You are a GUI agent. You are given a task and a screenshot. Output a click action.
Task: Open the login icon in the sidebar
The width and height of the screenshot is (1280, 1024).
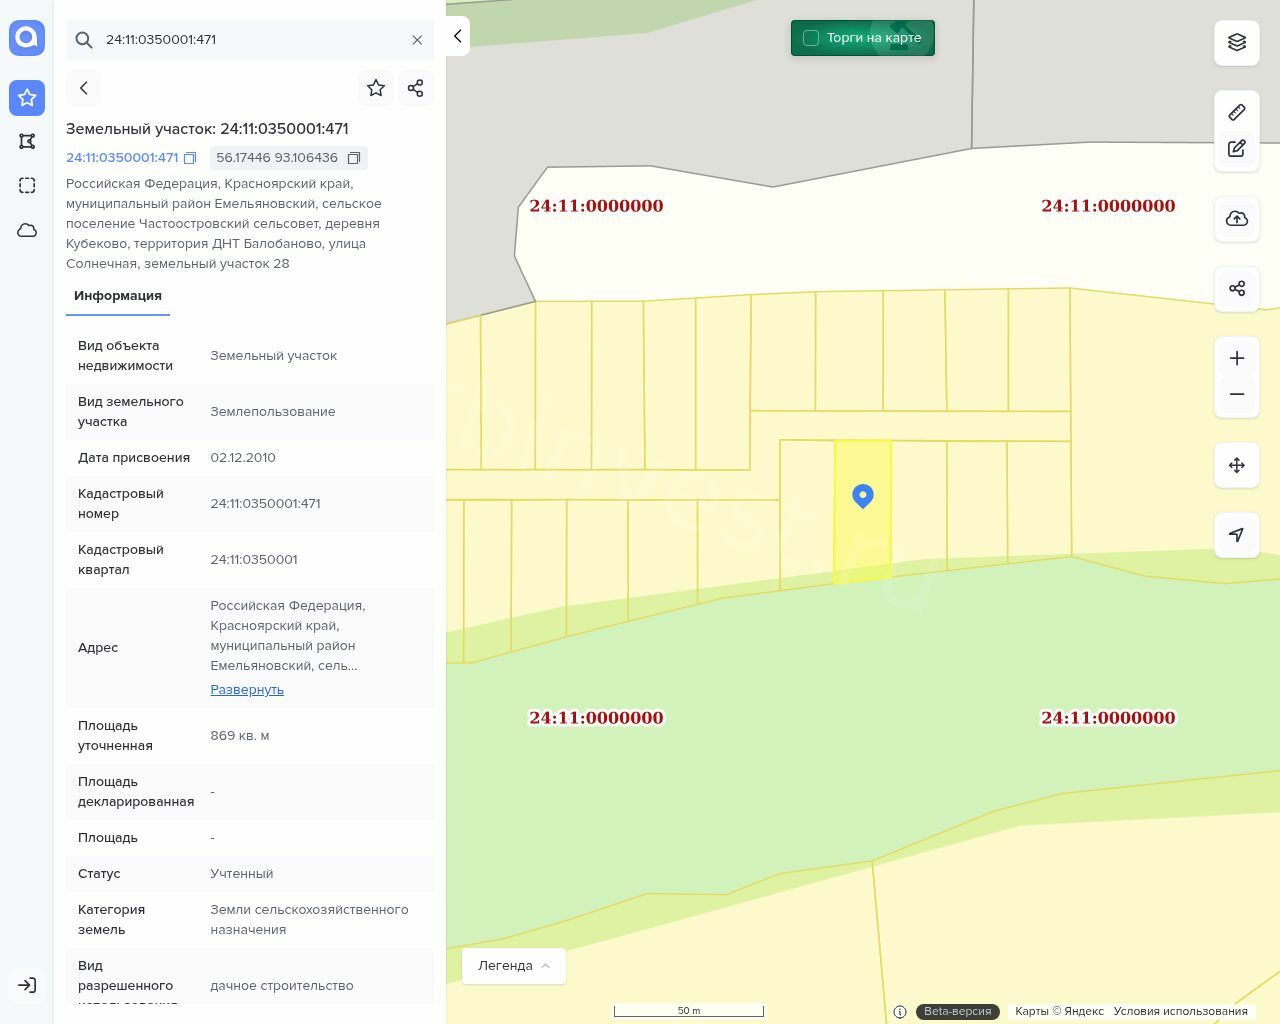click(27, 985)
